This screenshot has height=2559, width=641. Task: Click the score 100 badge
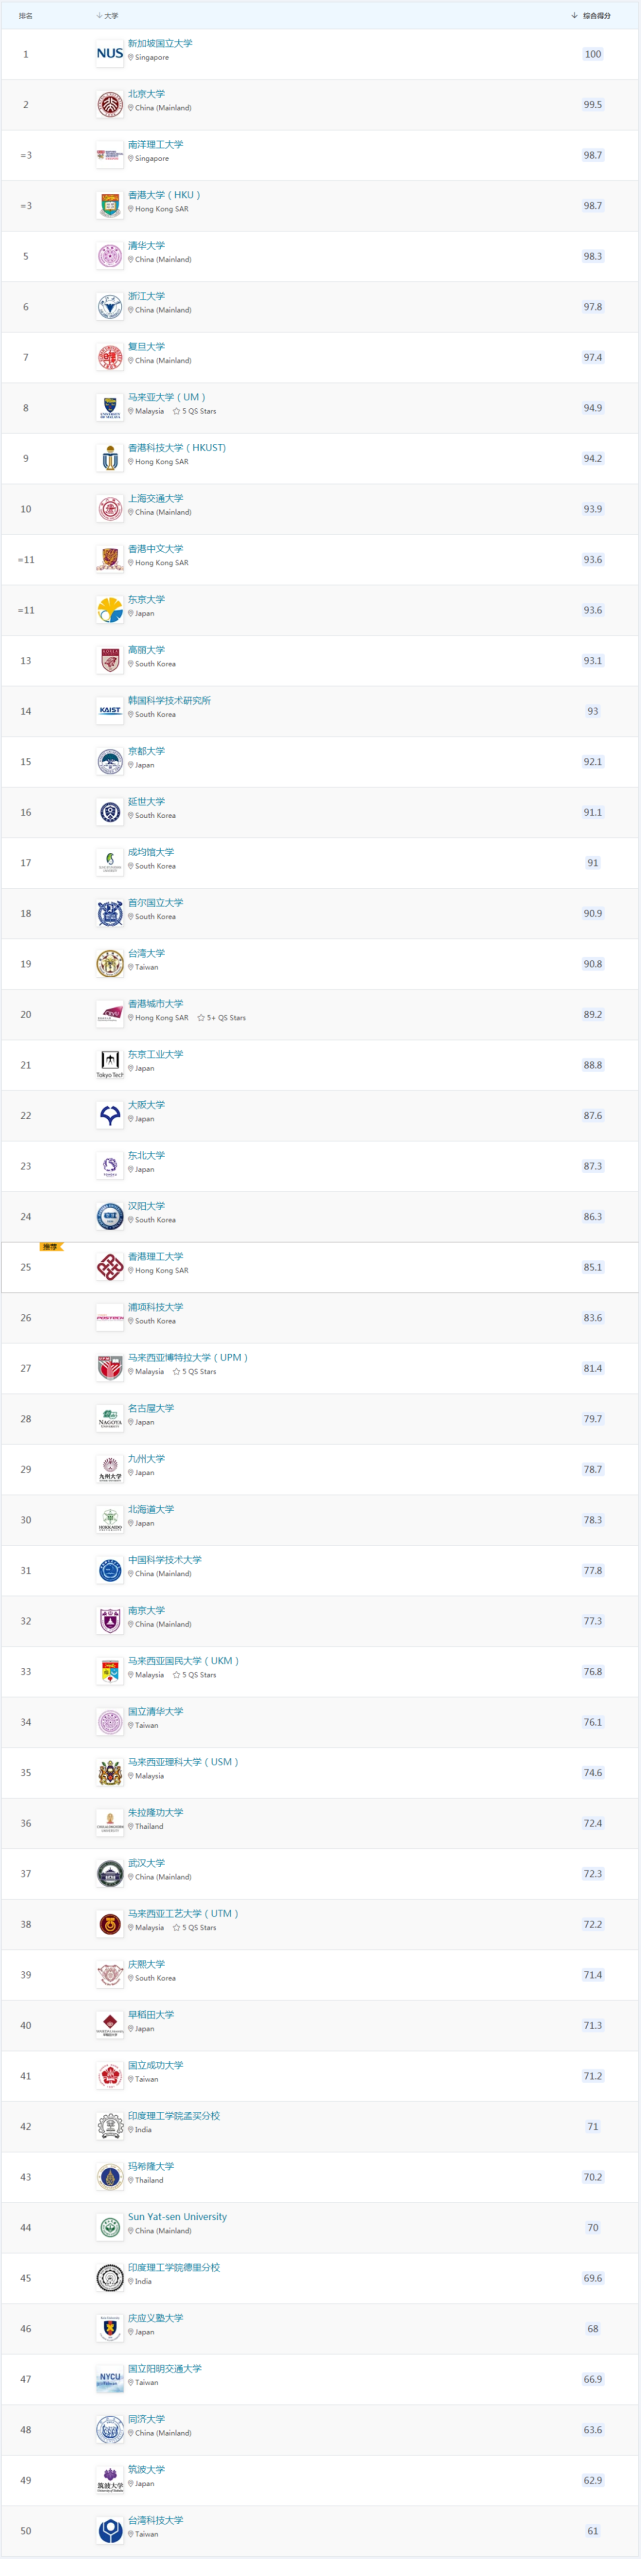click(593, 54)
